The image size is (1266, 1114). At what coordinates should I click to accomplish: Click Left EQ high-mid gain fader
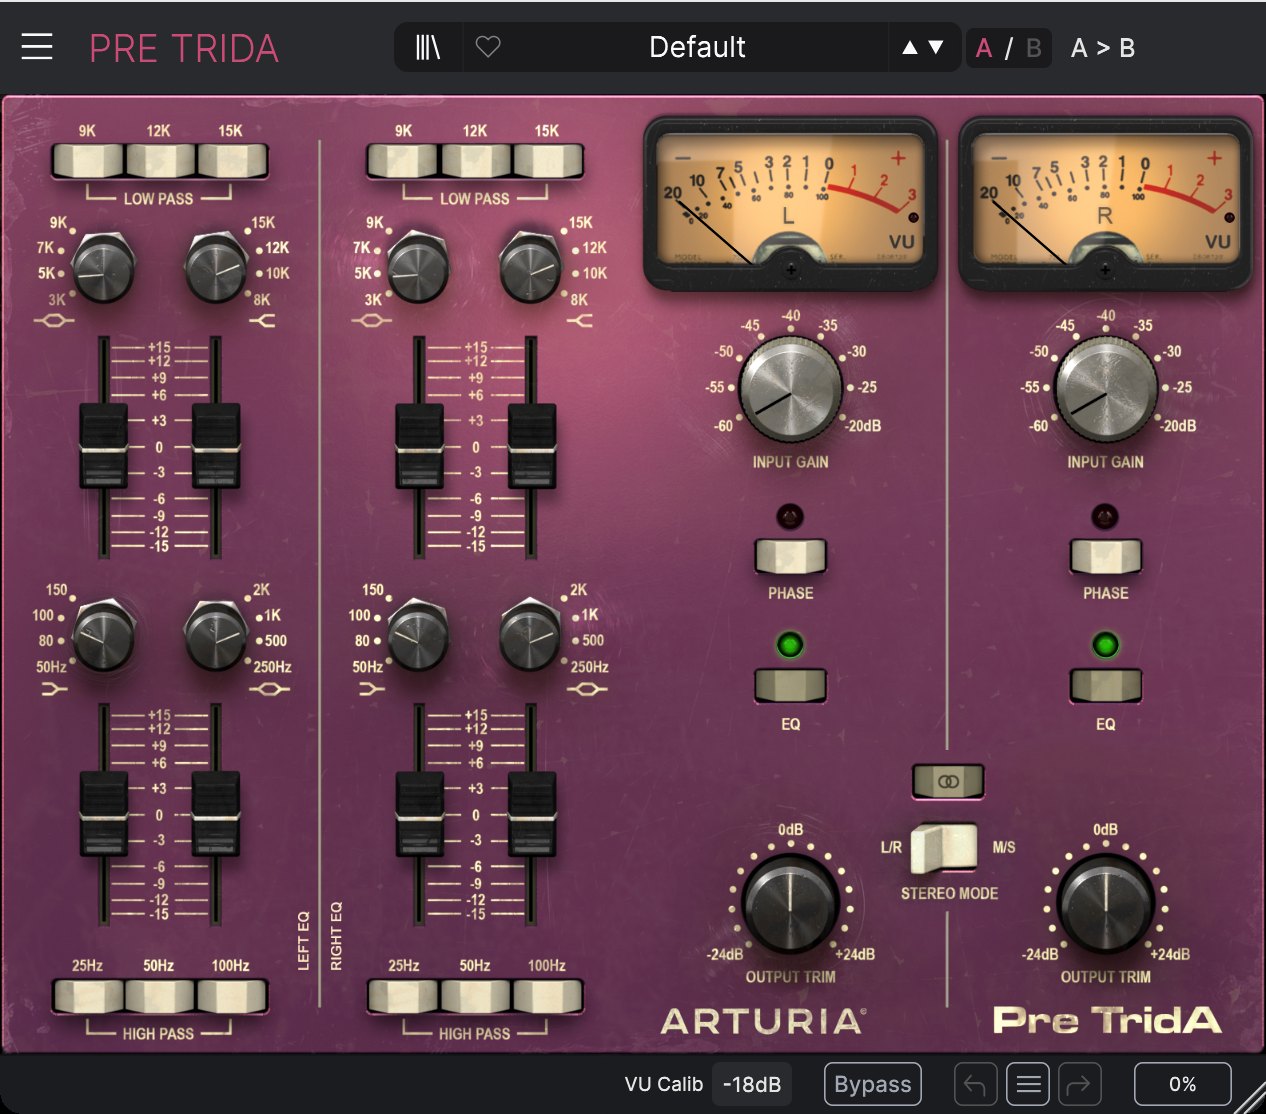(x=103, y=446)
